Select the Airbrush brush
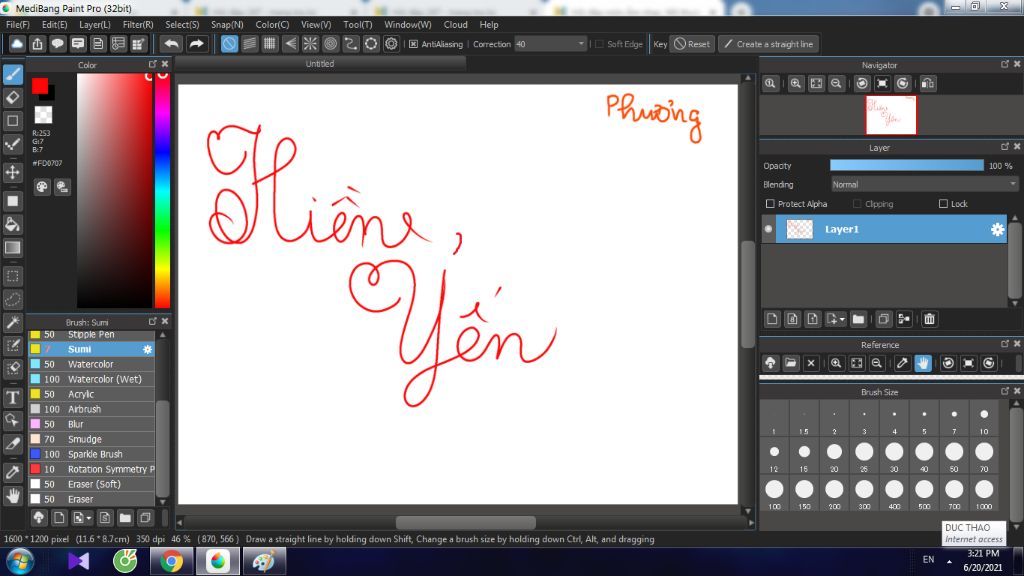The height and width of the screenshot is (576, 1024). point(91,409)
